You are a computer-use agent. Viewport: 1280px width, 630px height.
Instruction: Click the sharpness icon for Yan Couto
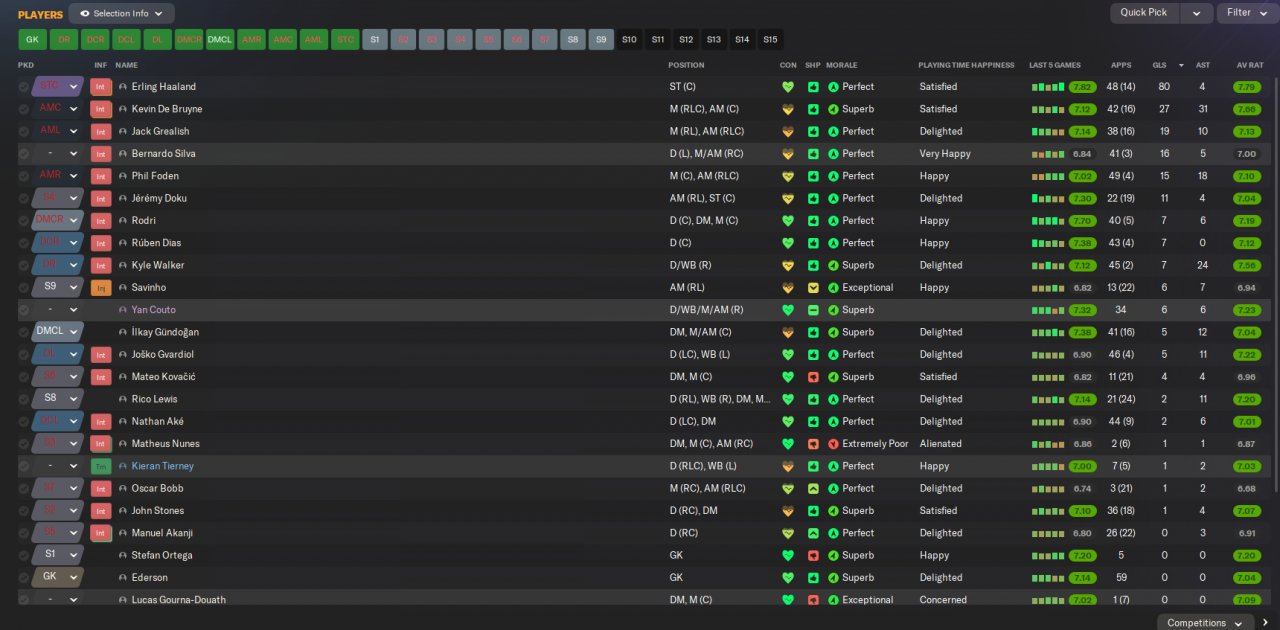click(814, 310)
